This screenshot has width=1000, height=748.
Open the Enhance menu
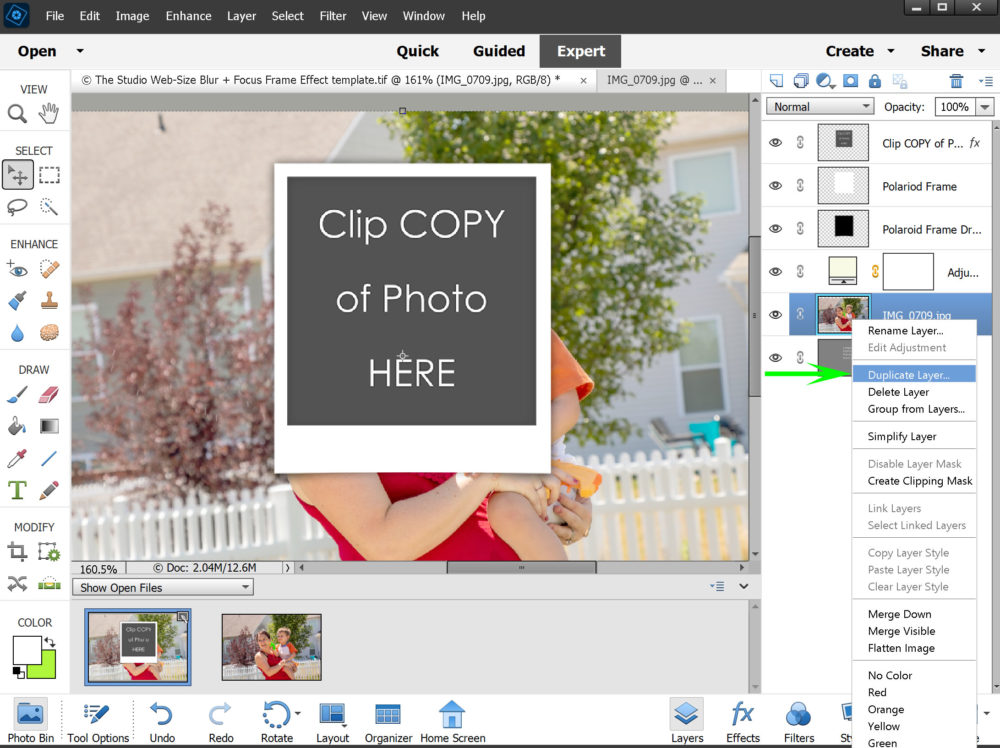tap(188, 16)
